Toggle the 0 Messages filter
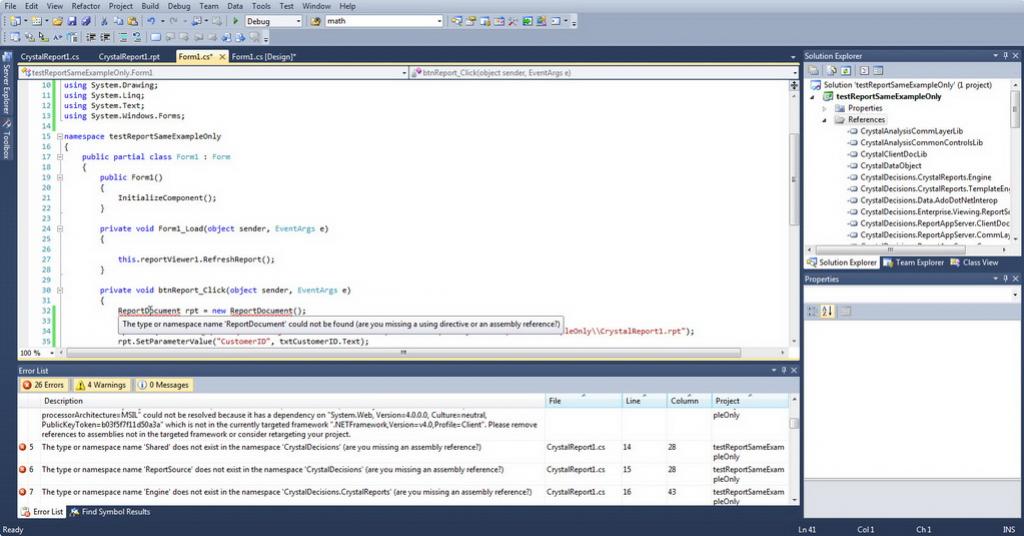This screenshot has width=1024, height=536. click(x=163, y=385)
